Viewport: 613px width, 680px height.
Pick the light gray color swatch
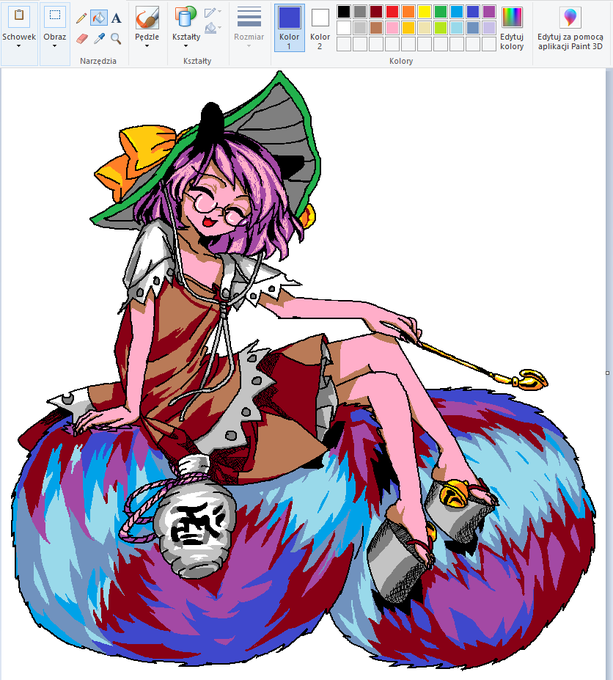click(x=360, y=28)
